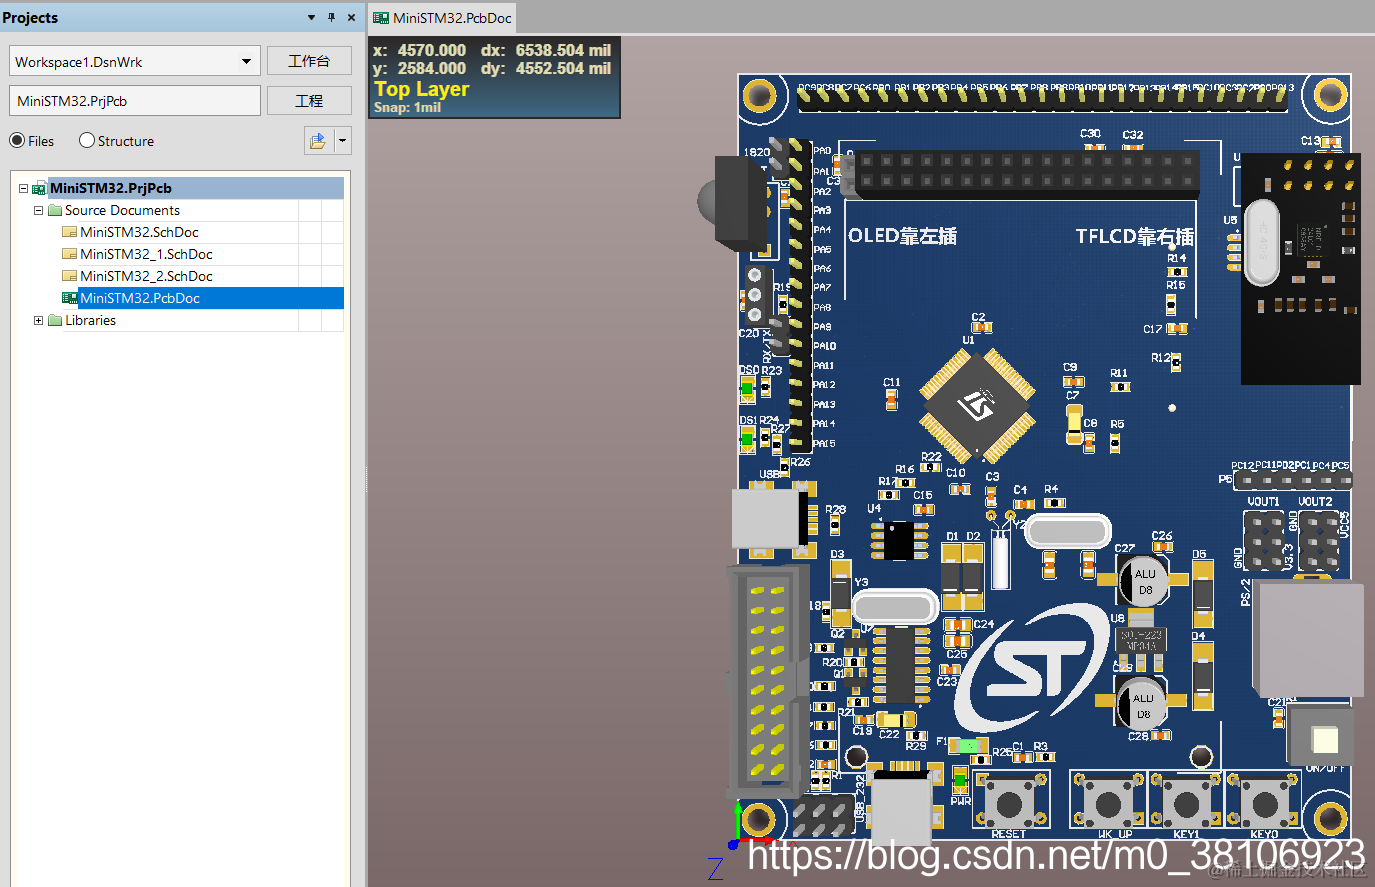Viewport: 1375px width, 887px height.
Task: Click the MiniSTM32.SchDoc schematic file icon
Action: point(69,232)
